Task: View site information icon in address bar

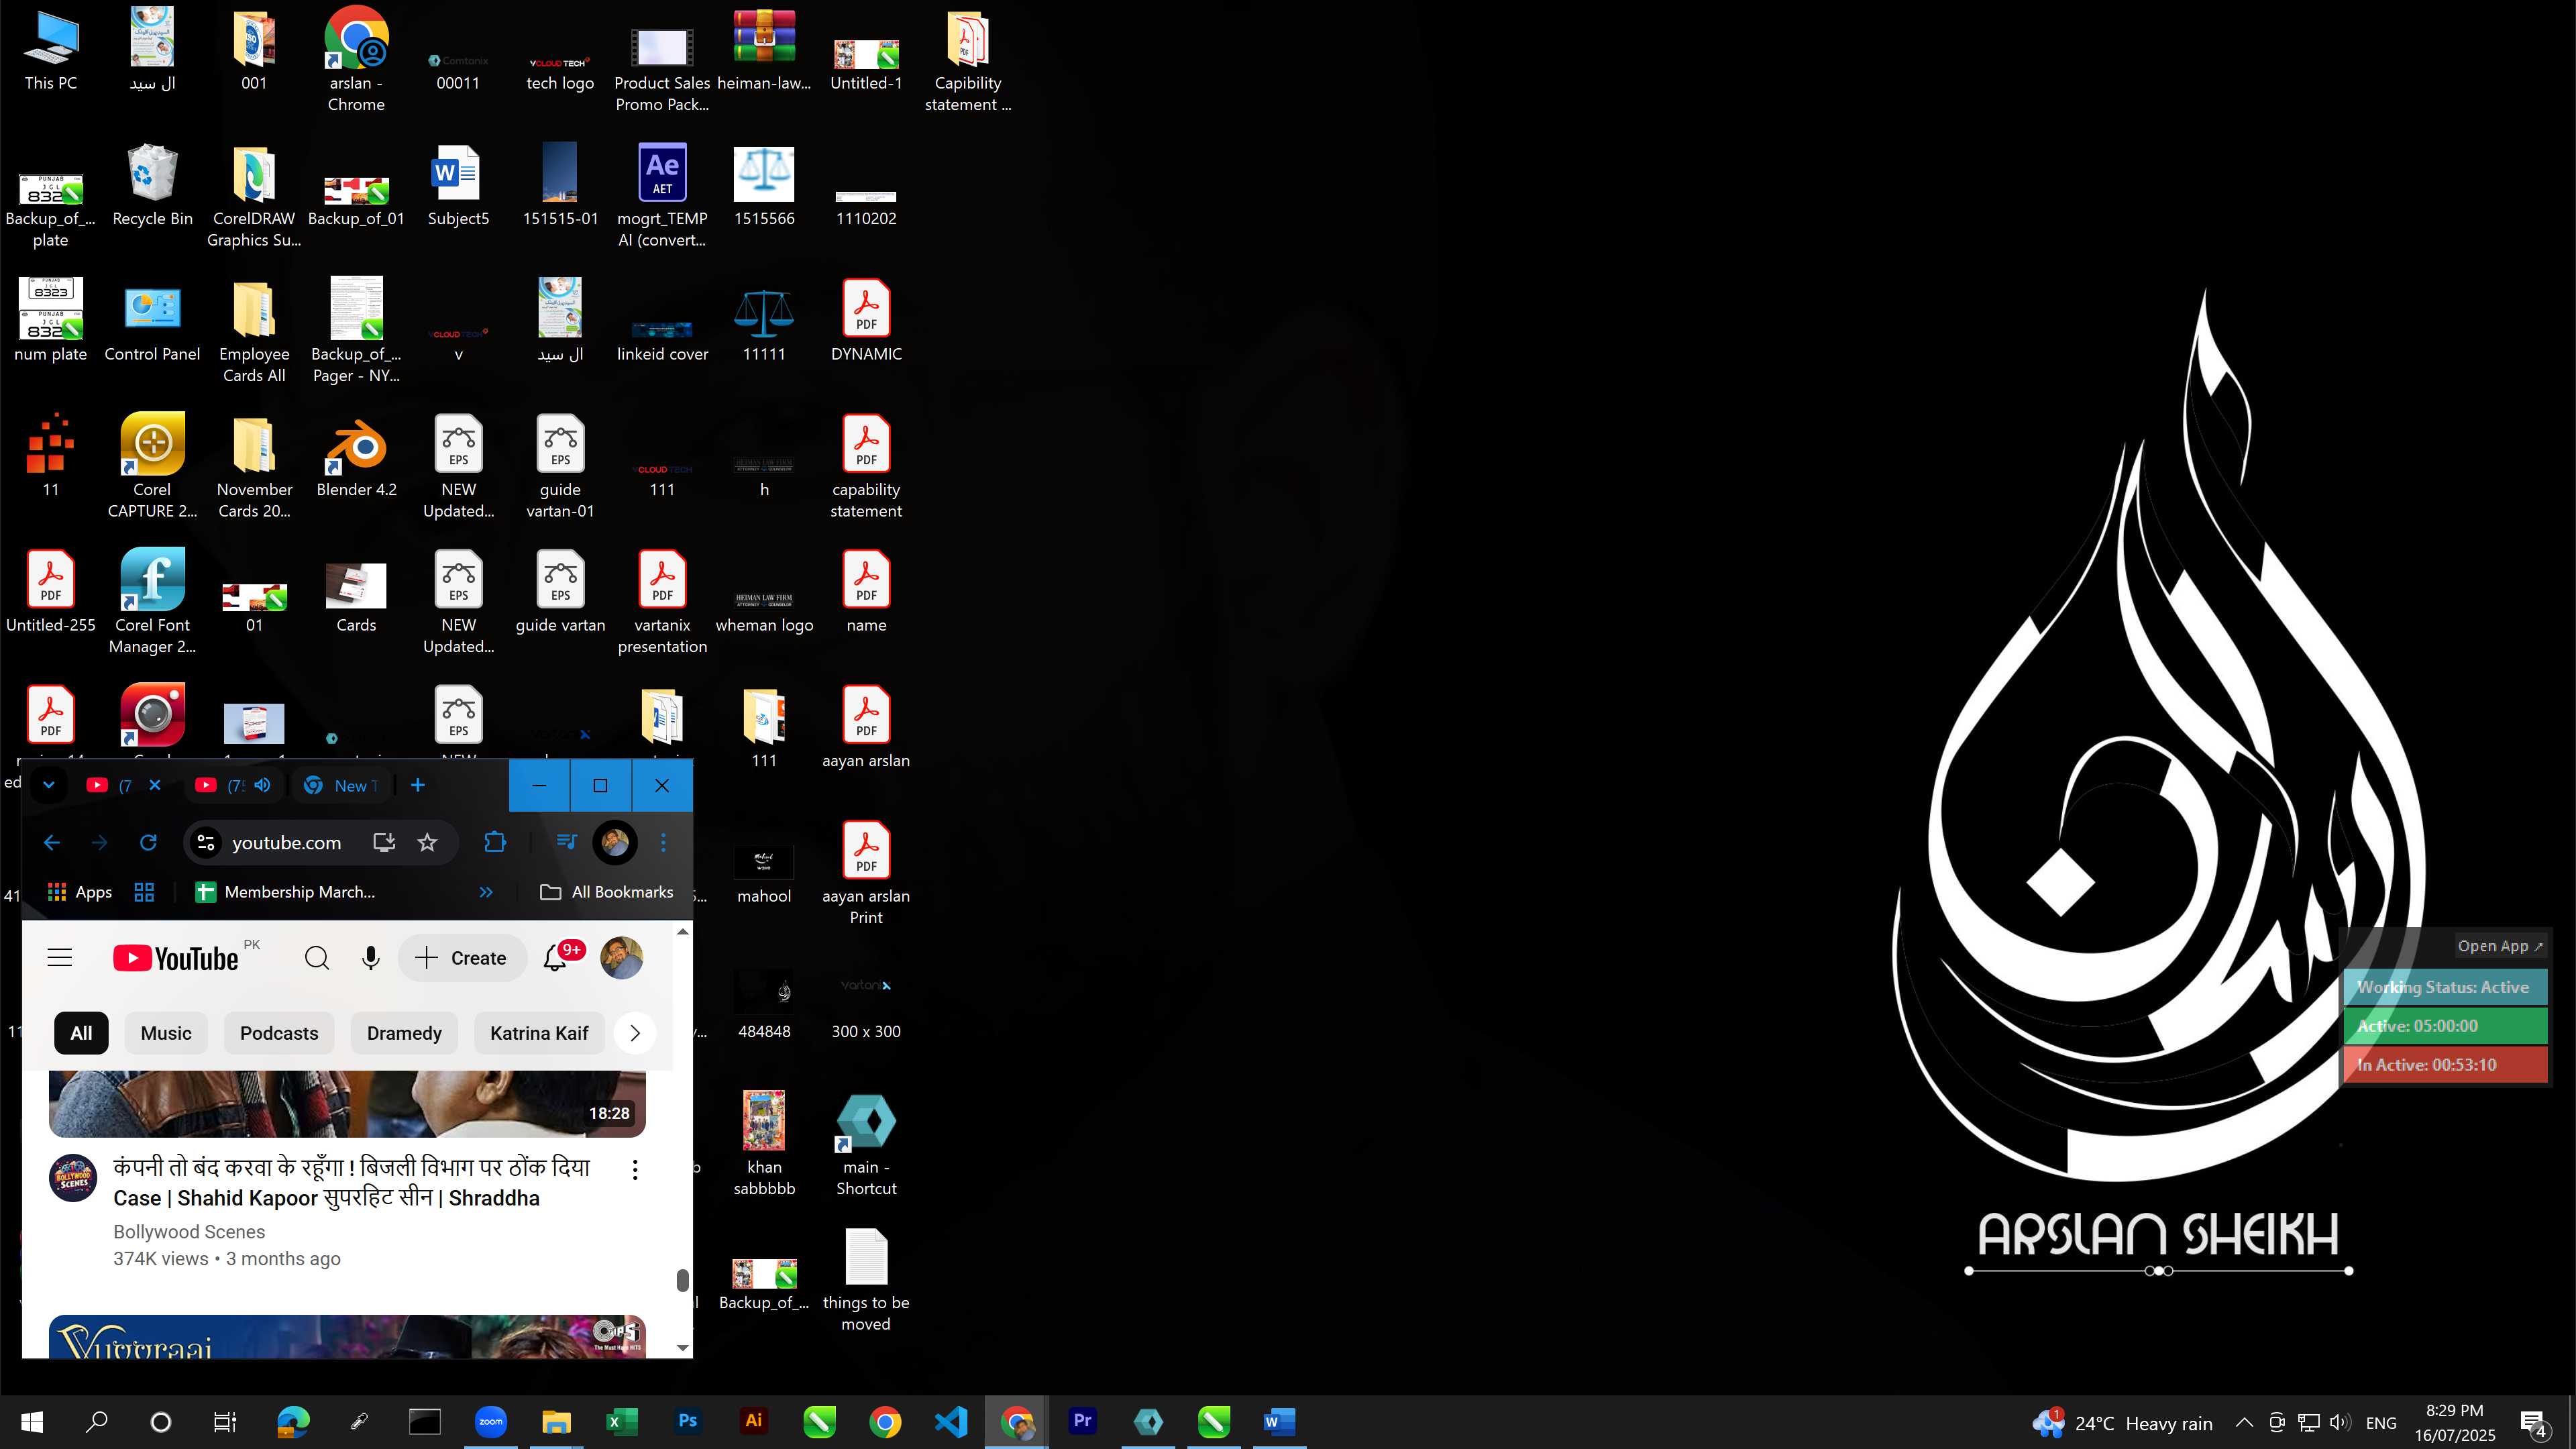Action: 206,843
